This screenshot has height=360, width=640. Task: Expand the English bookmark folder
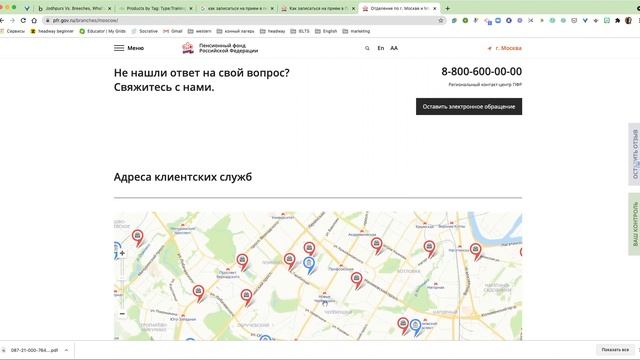326,31
